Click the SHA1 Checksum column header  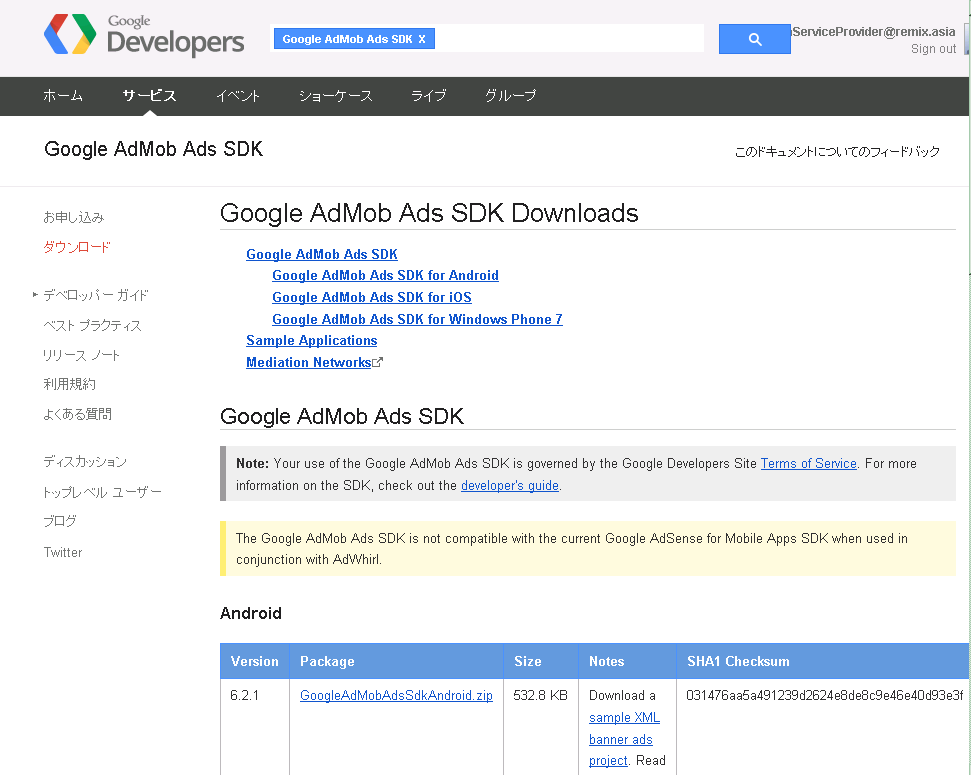pyautogui.click(x=823, y=661)
